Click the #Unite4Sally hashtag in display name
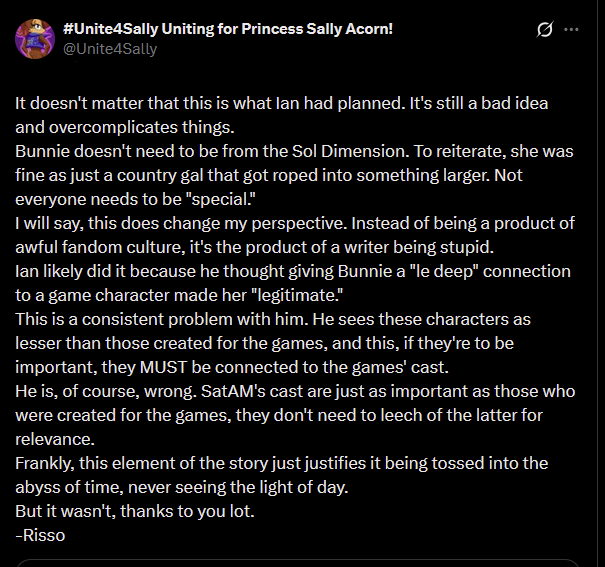The height and width of the screenshot is (567, 605). point(111,29)
